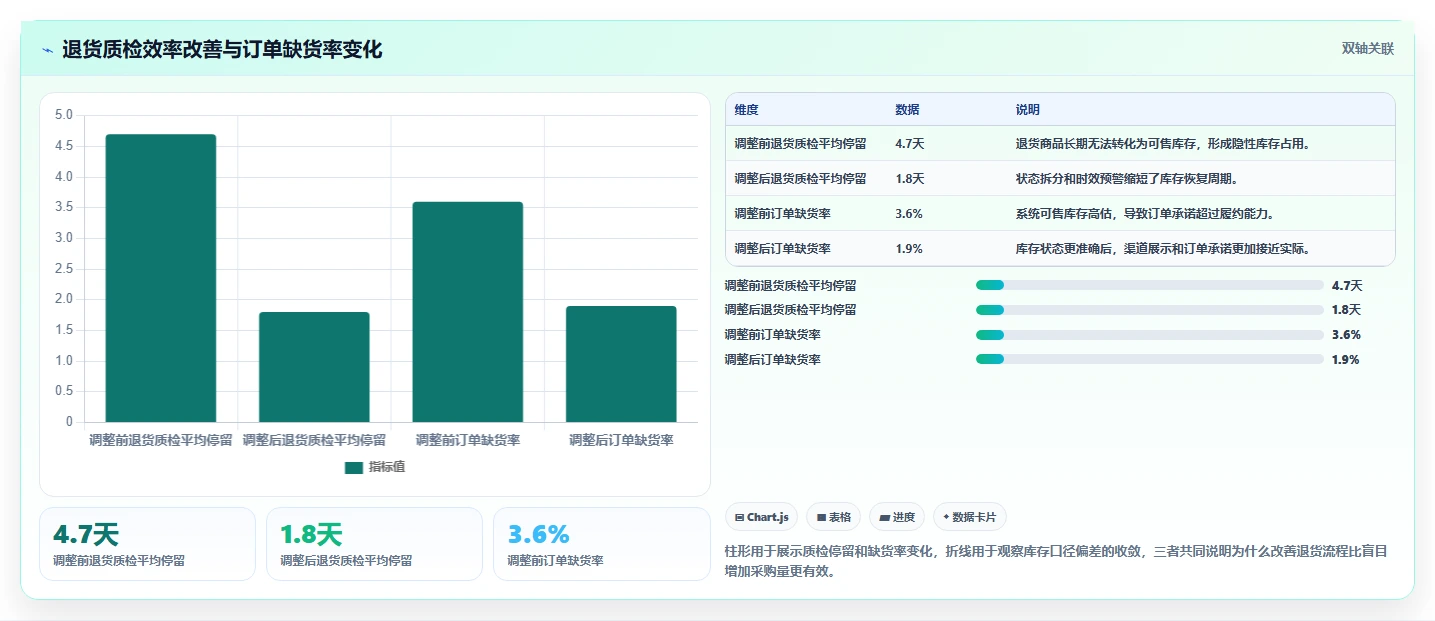
Task: Select the 表格 tag chip
Action: 833,517
